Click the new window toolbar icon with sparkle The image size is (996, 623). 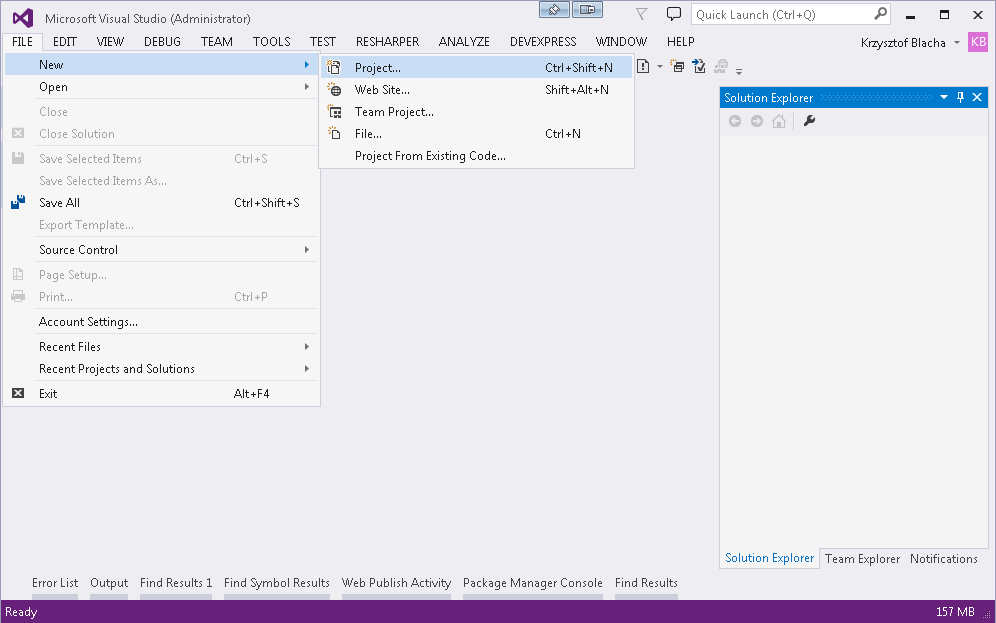[678, 66]
